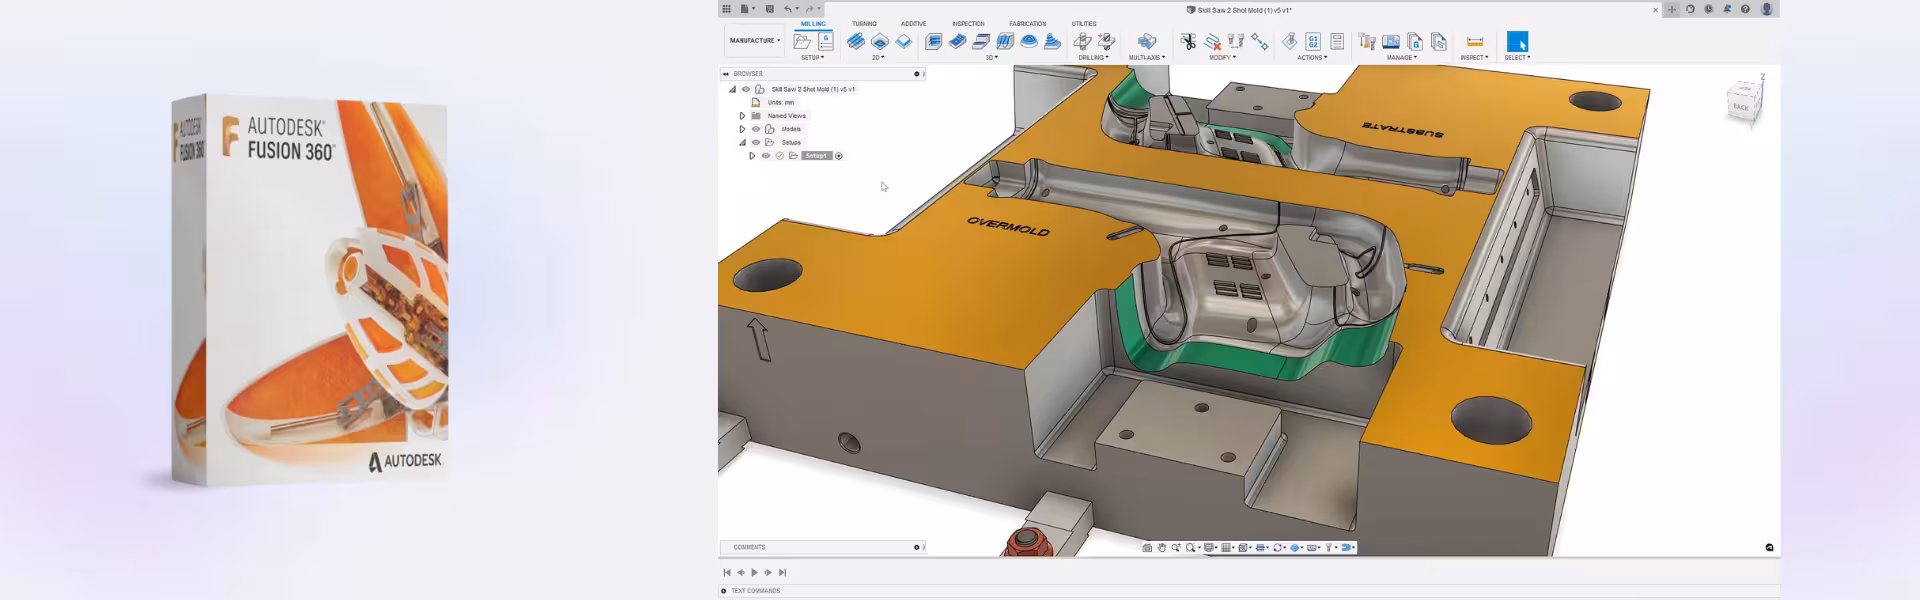This screenshot has width=1920, height=600.
Task: Open the data panel grid icon
Action: pos(726,9)
